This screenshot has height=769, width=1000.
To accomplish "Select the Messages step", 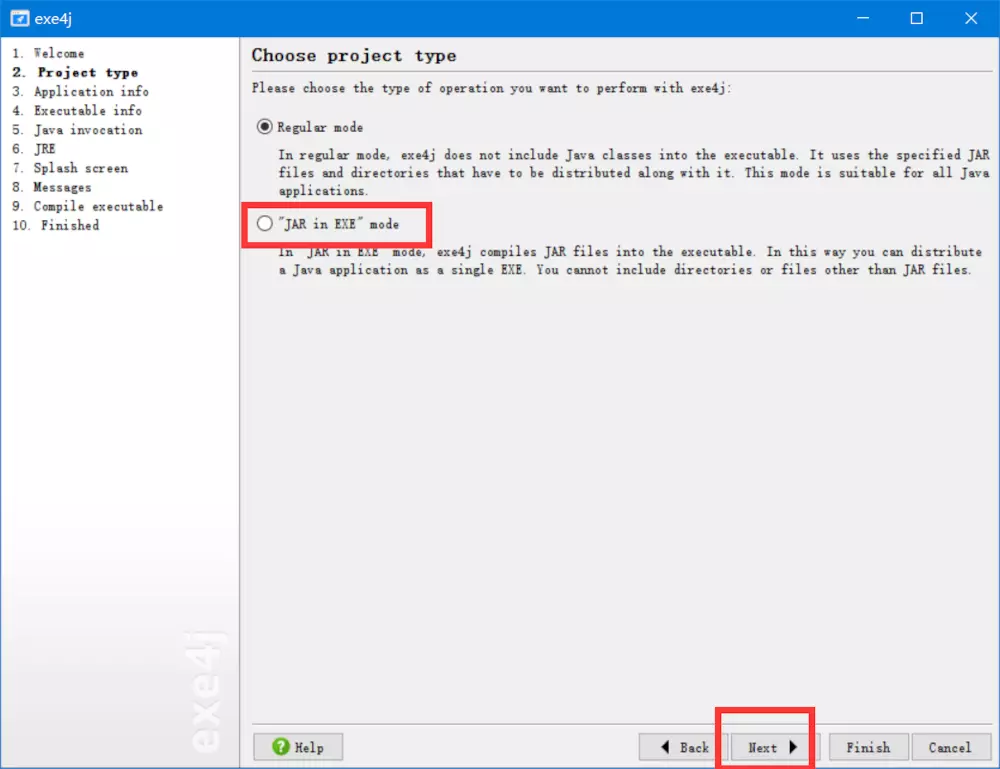I will (x=62, y=187).
